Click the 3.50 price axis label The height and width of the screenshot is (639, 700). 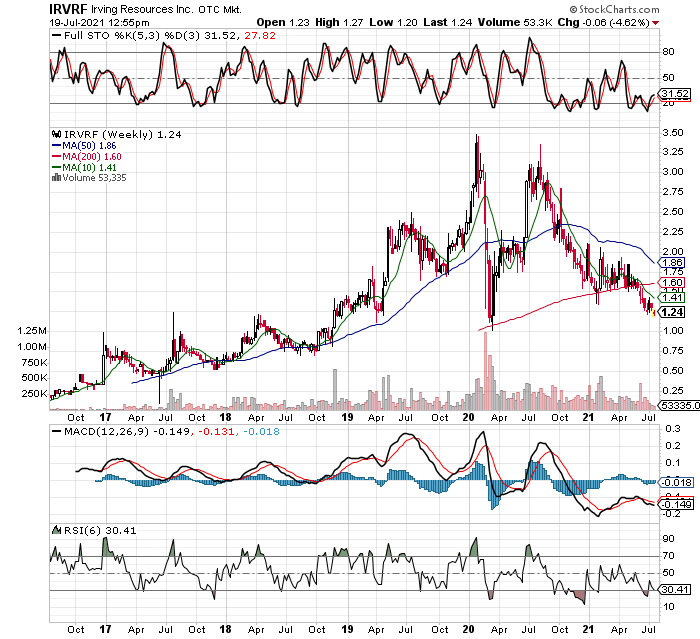pyautogui.click(x=673, y=133)
